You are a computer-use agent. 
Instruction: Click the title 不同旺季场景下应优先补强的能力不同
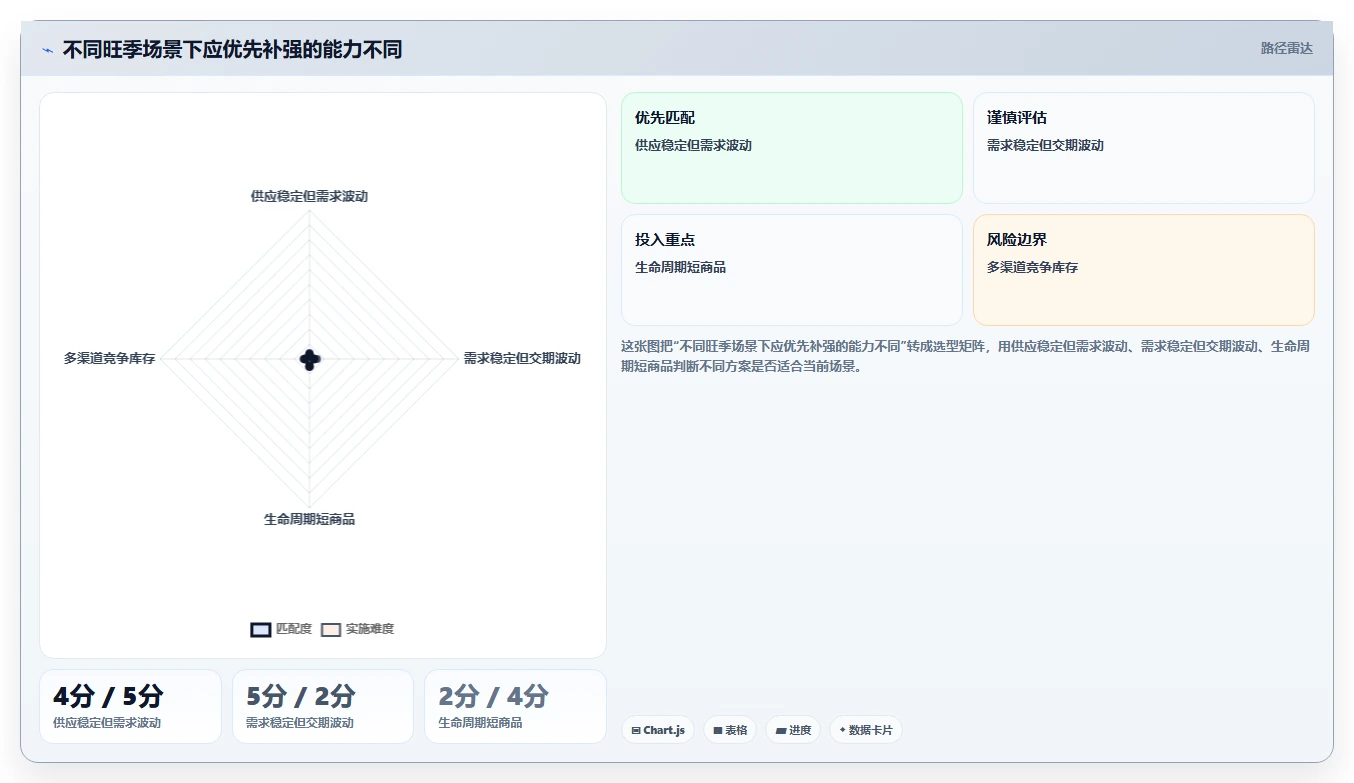(x=232, y=50)
